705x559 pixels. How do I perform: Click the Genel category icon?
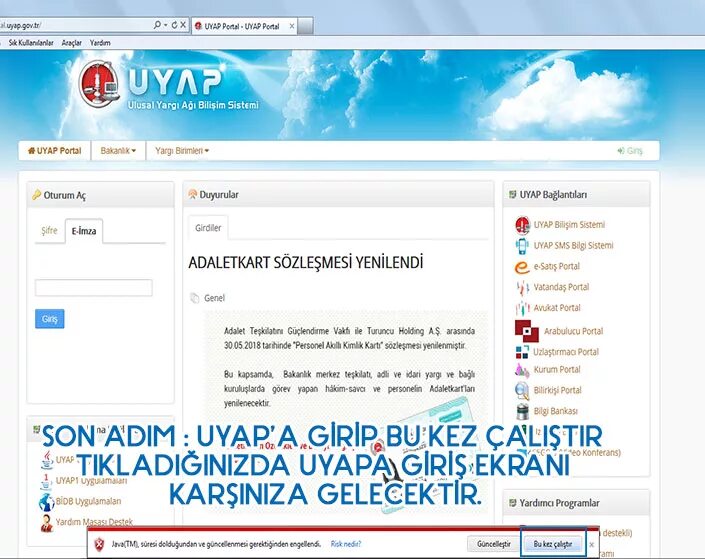(x=195, y=298)
